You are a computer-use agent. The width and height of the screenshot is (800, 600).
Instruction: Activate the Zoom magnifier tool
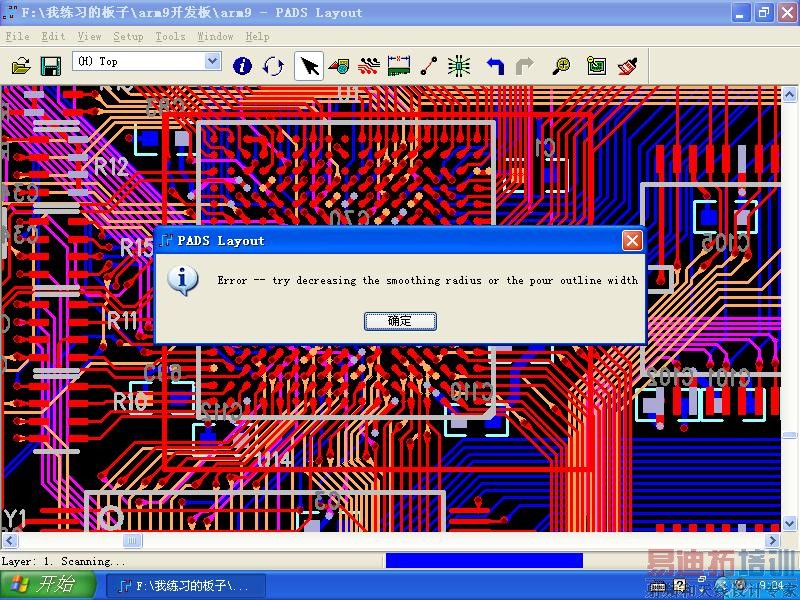[x=561, y=66]
